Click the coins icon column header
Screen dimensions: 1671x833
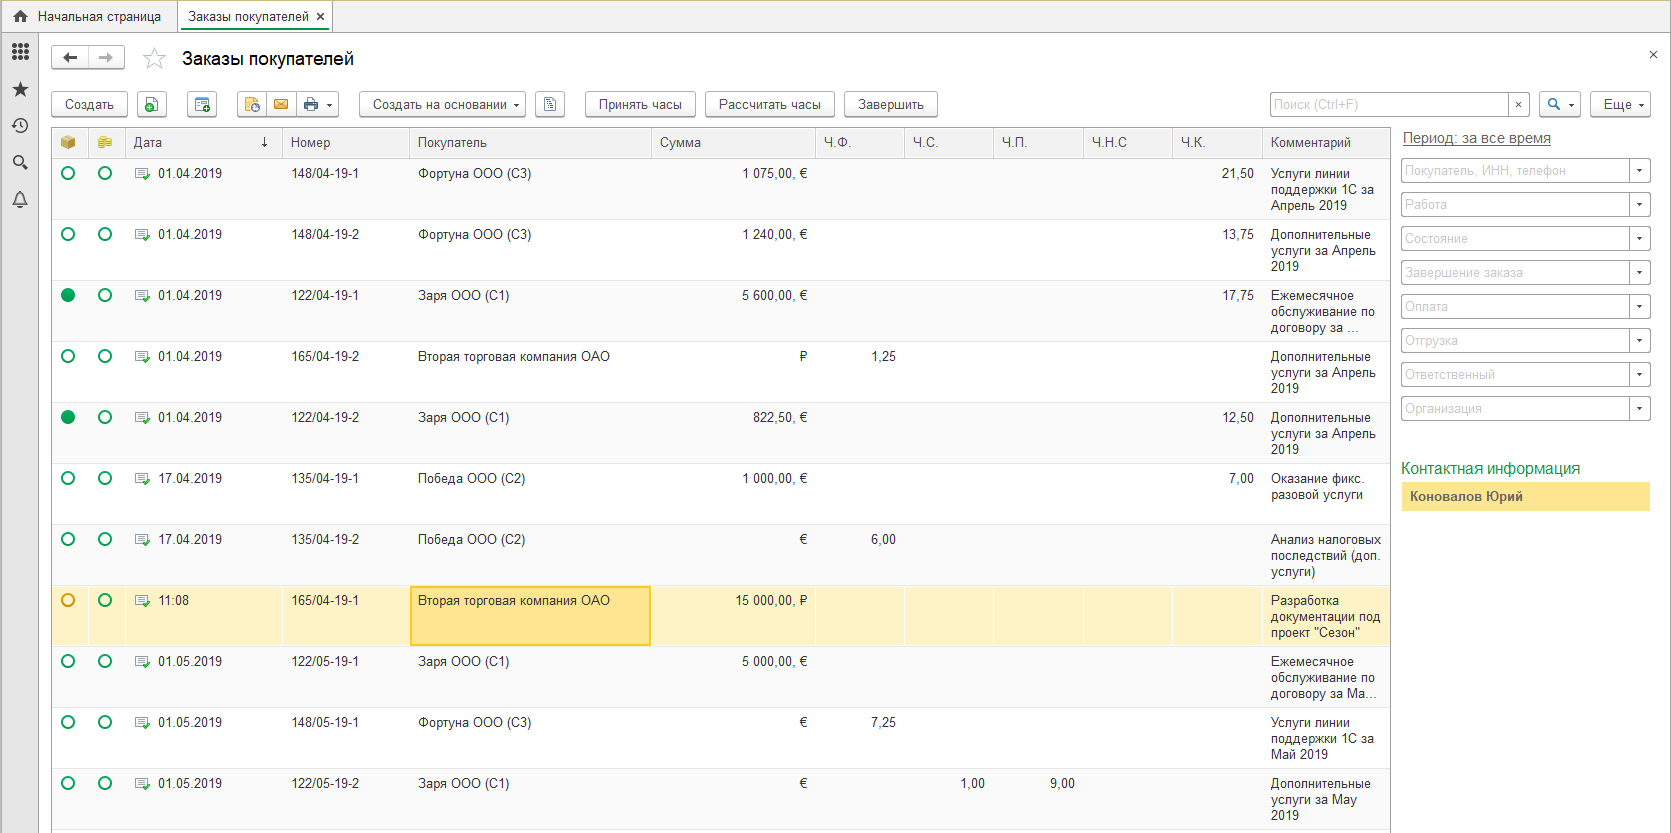tap(105, 142)
